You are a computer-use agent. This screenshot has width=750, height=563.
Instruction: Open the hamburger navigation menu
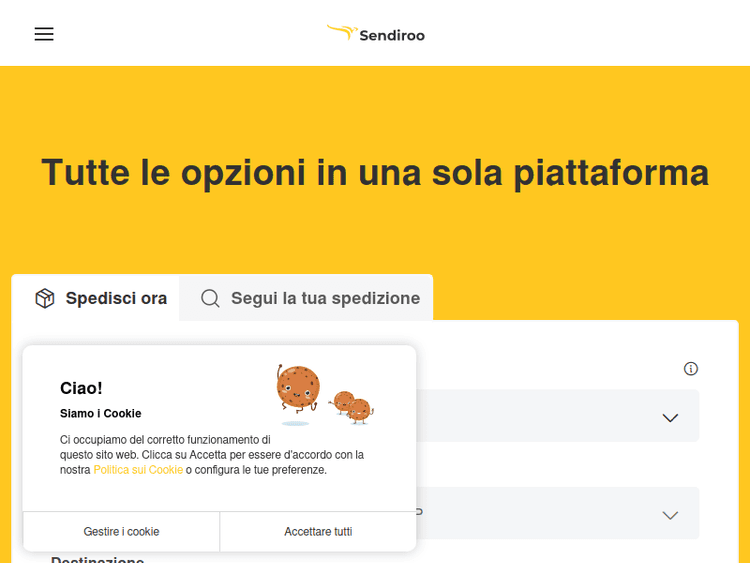pos(44,34)
